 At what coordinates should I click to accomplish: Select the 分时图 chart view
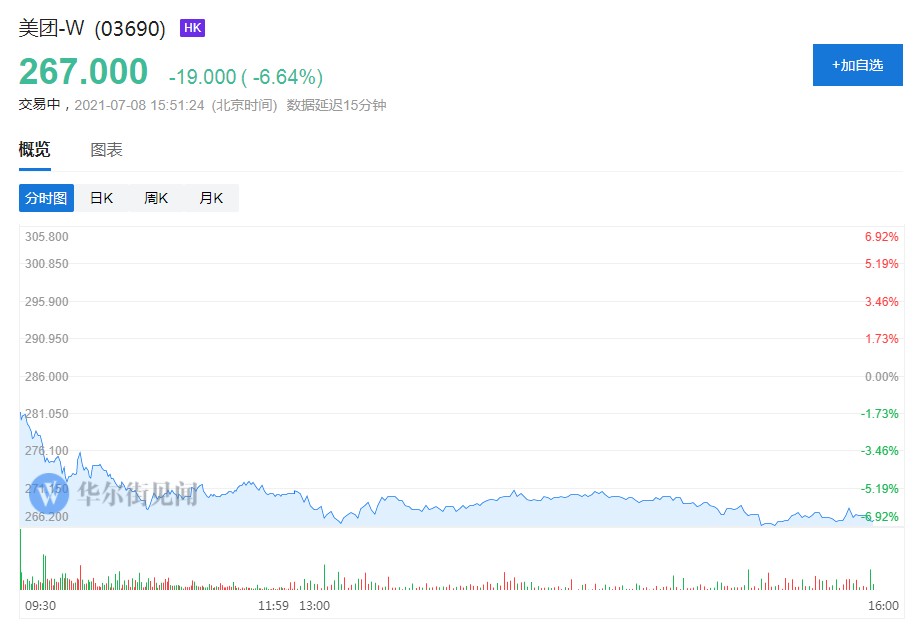[x=46, y=198]
